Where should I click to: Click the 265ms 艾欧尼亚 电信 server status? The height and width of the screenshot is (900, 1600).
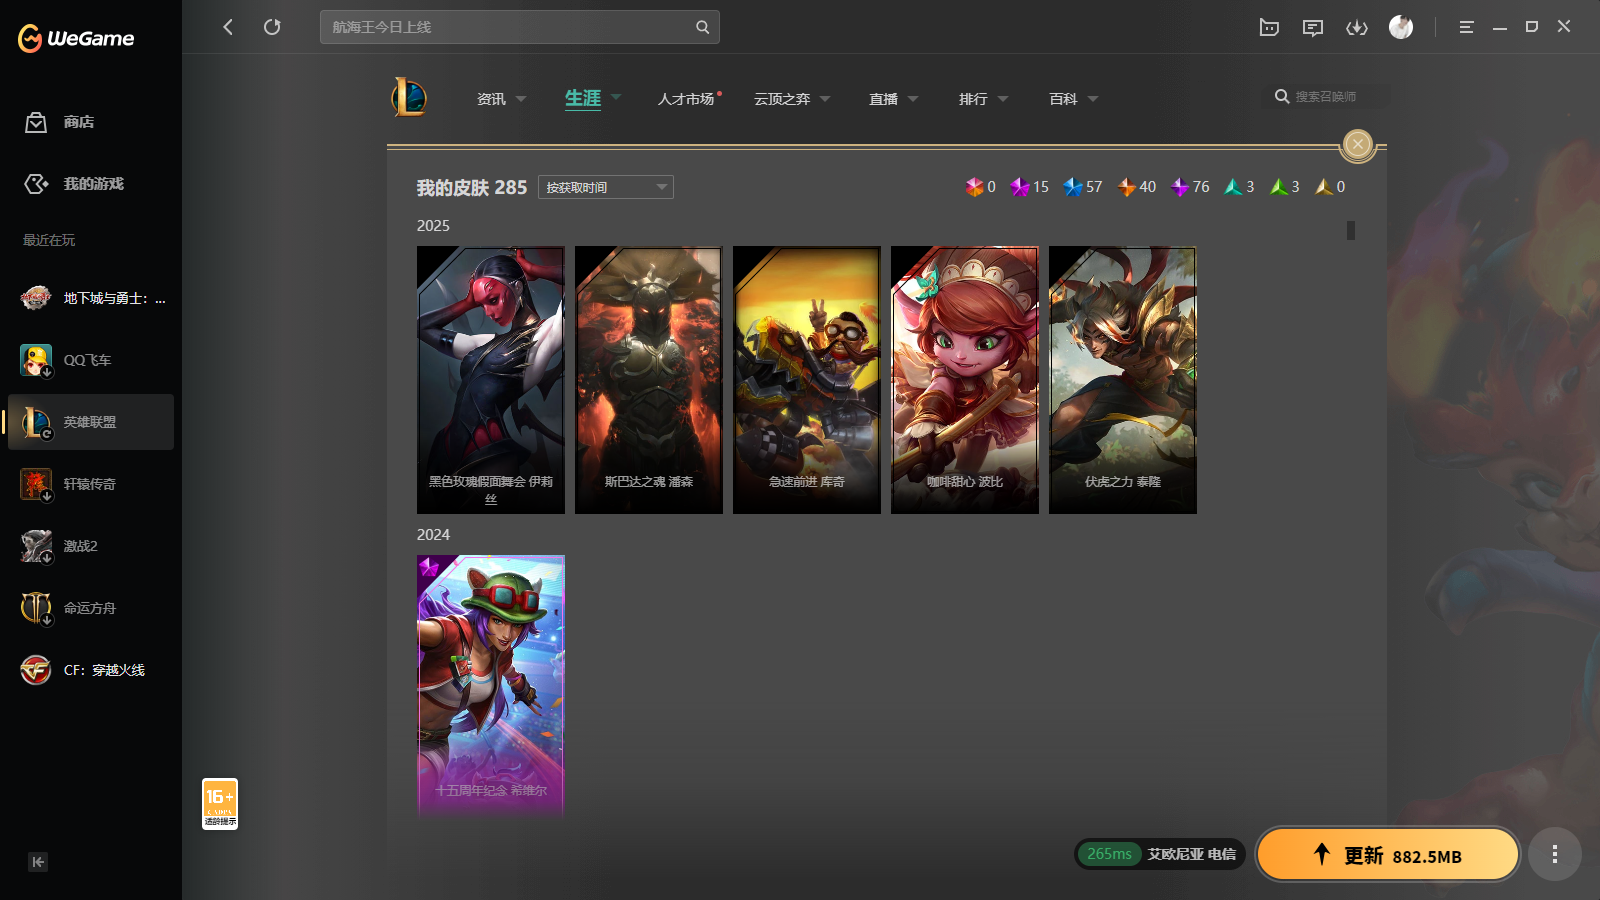coord(1160,854)
